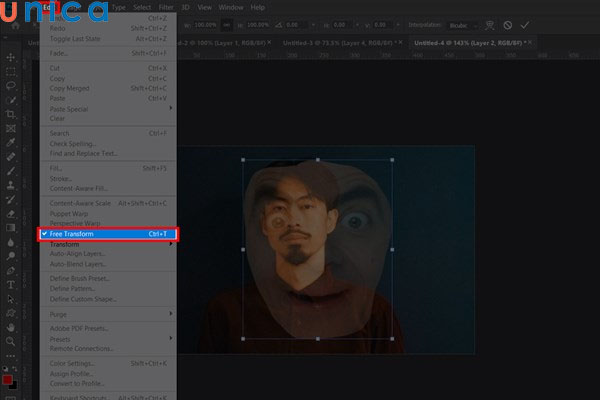
Task: Select the Horizontal Type tool
Action: tap(11, 285)
